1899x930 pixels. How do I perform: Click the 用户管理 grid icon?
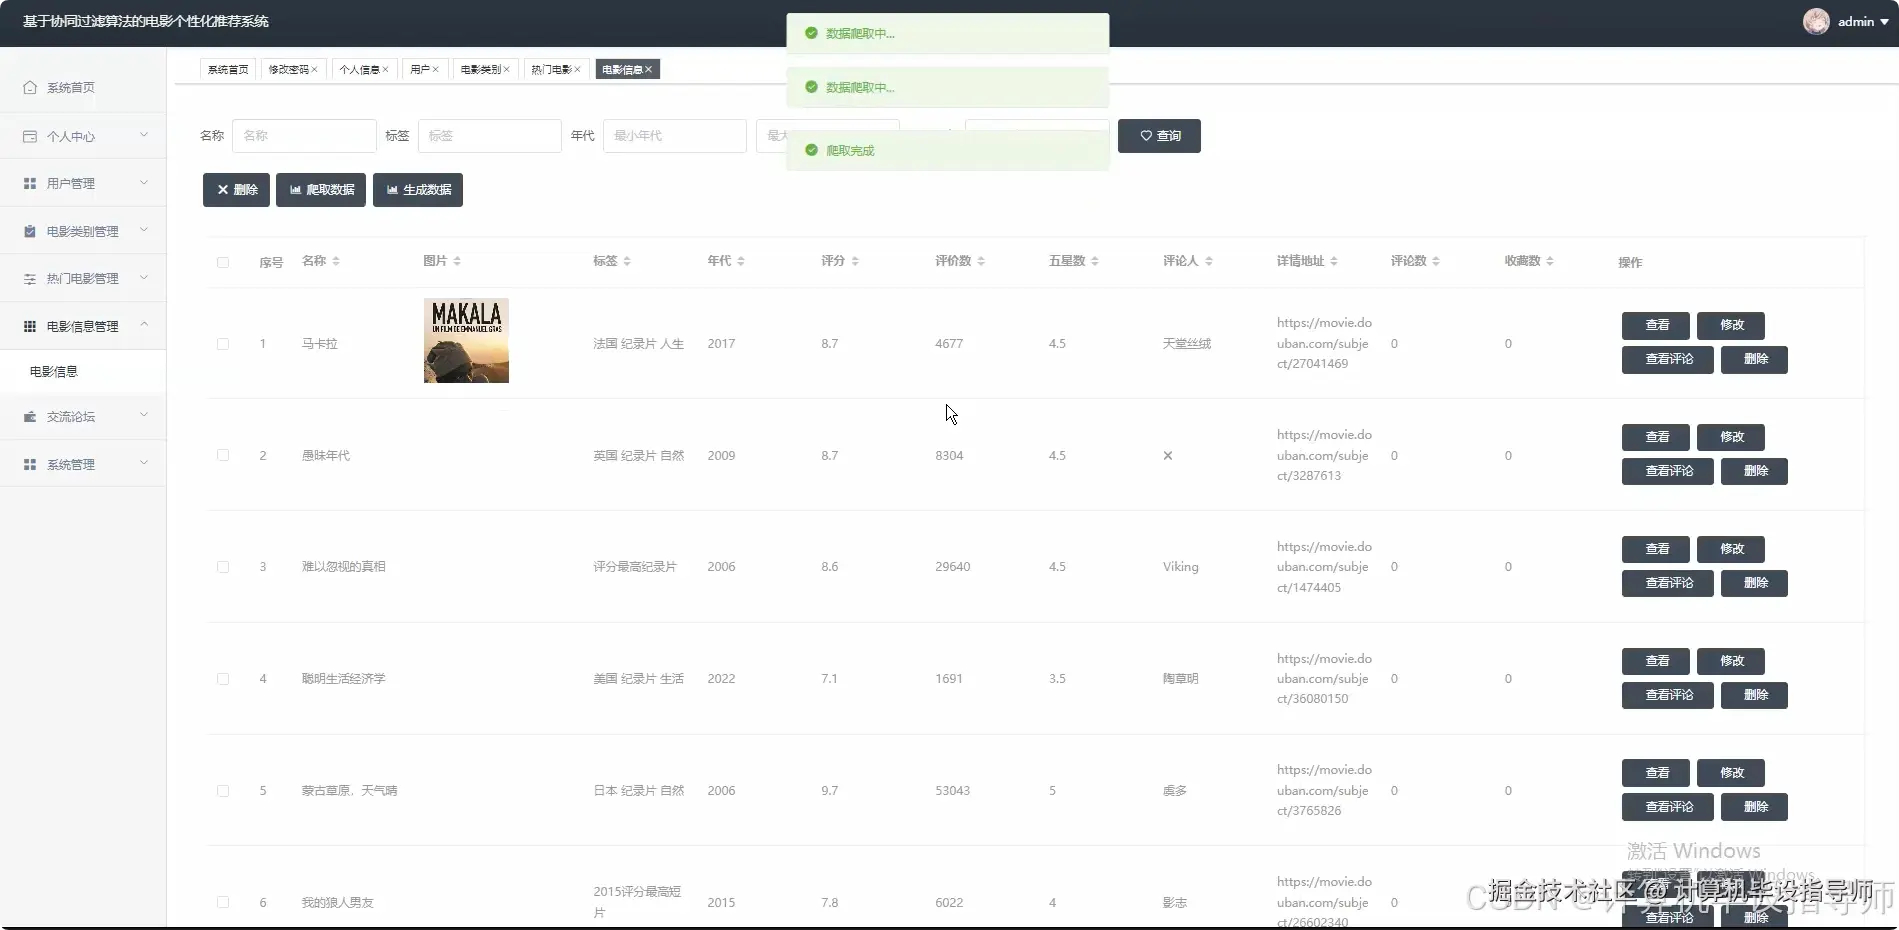coord(30,184)
